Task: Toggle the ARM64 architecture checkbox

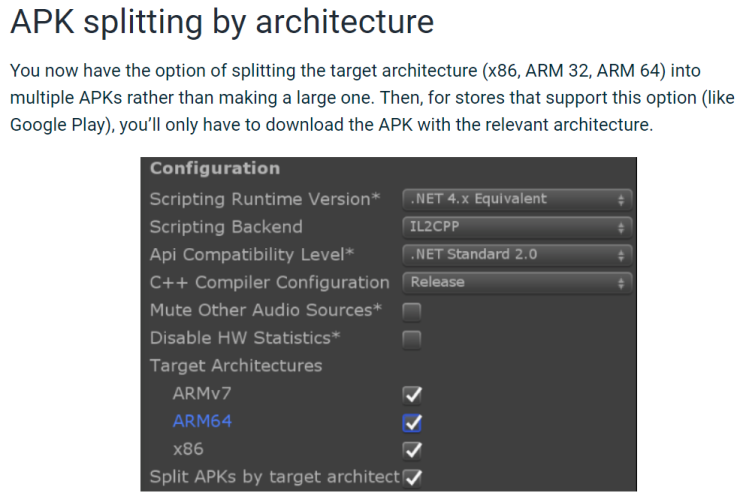Action: [411, 422]
